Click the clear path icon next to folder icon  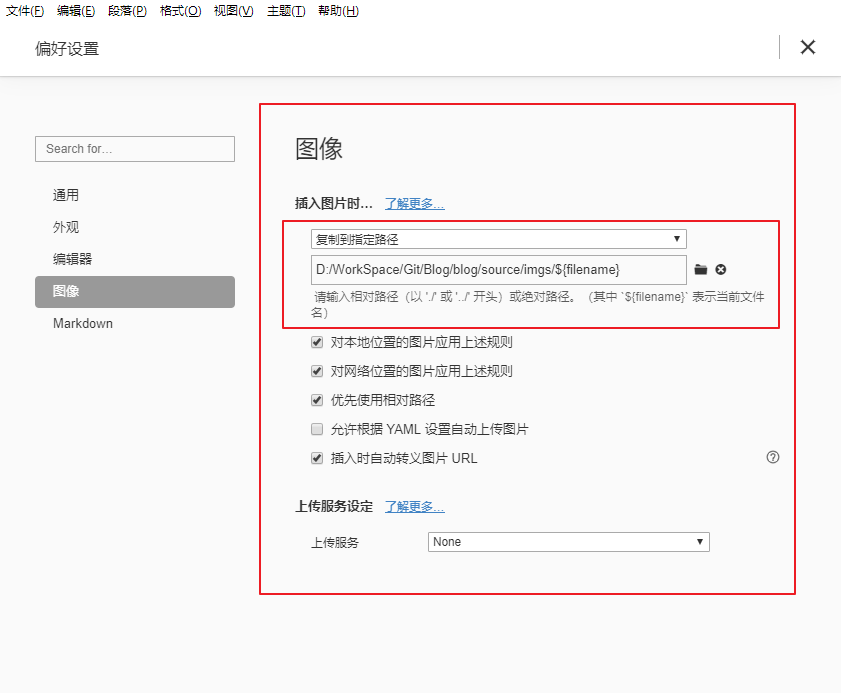tap(721, 269)
